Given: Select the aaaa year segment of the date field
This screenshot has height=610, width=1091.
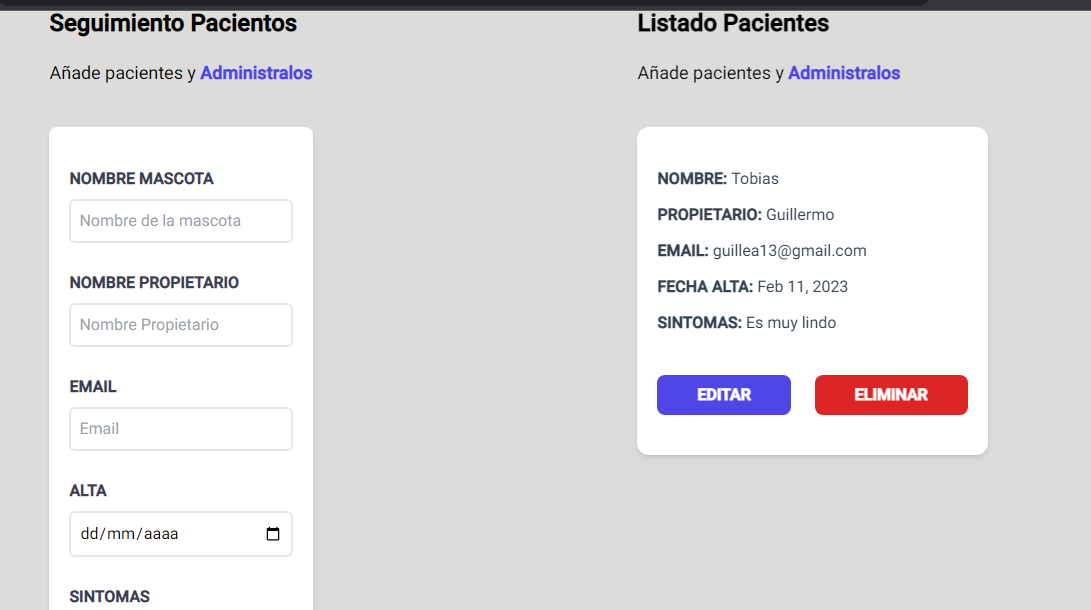Looking at the screenshot, I should (161, 533).
